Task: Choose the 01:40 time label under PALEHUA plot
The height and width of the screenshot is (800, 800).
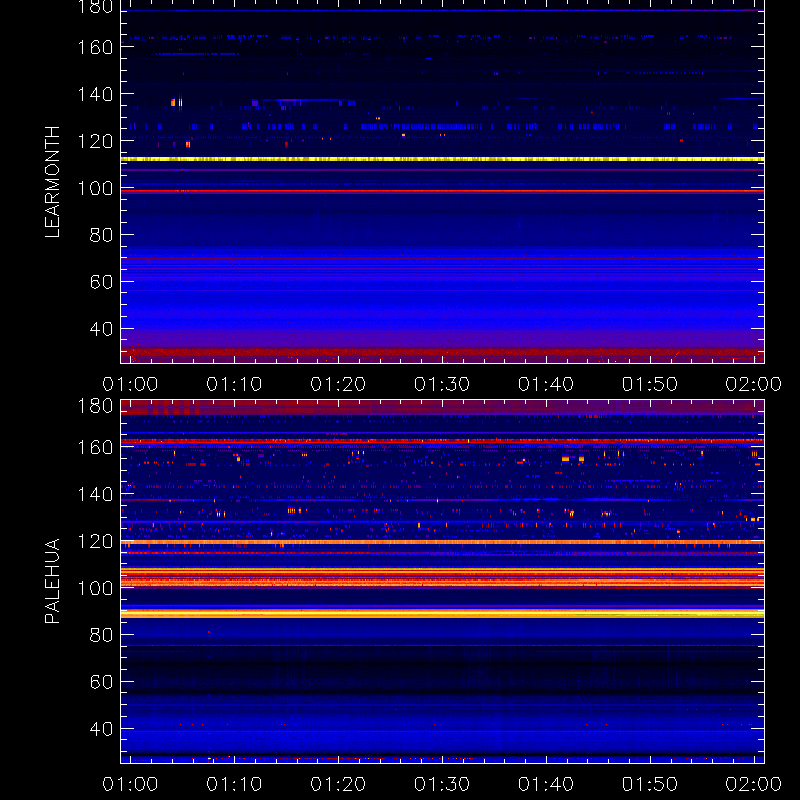Action: point(546,784)
